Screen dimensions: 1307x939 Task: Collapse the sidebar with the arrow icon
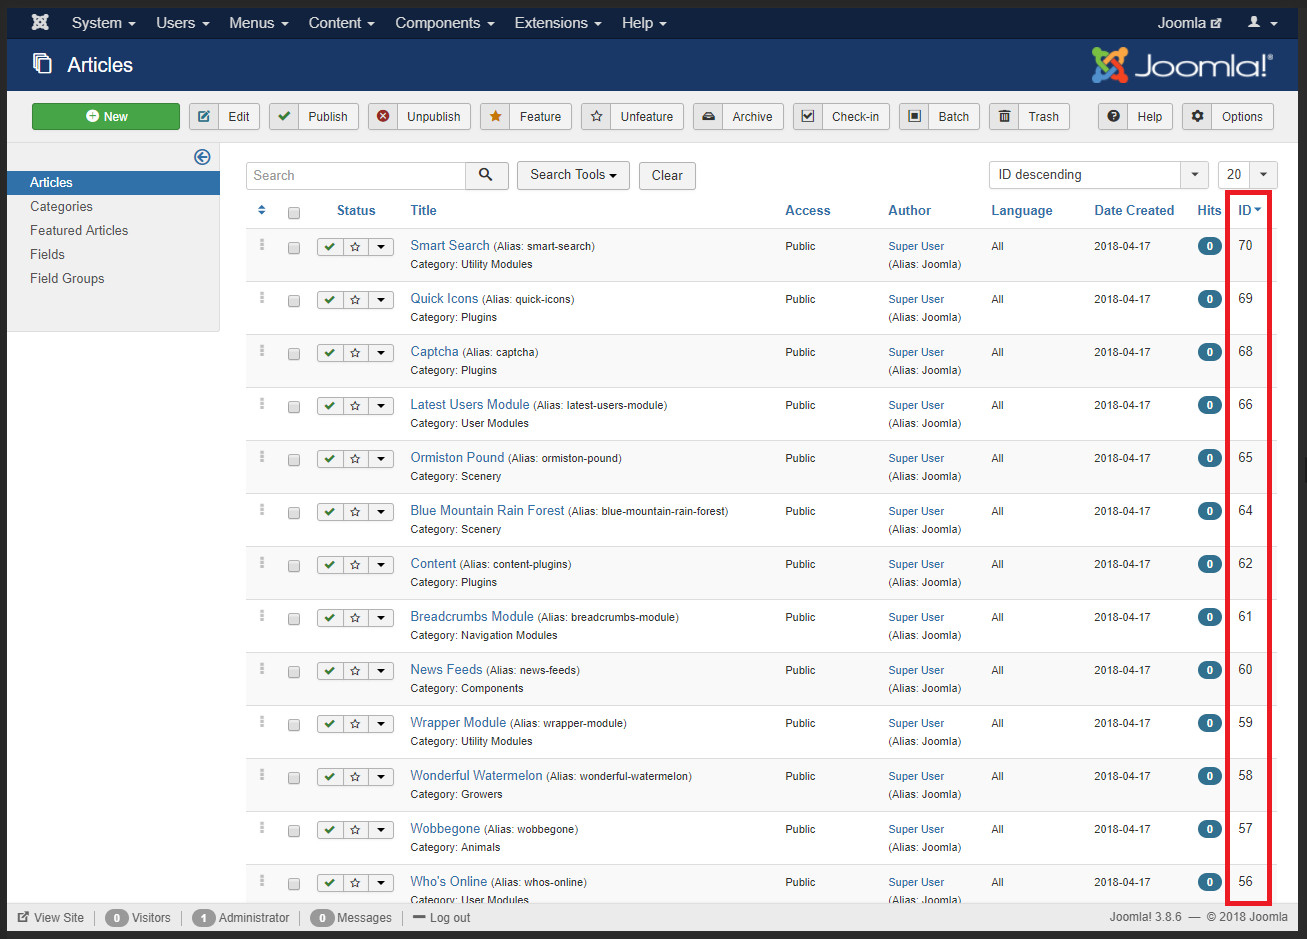tap(202, 157)
